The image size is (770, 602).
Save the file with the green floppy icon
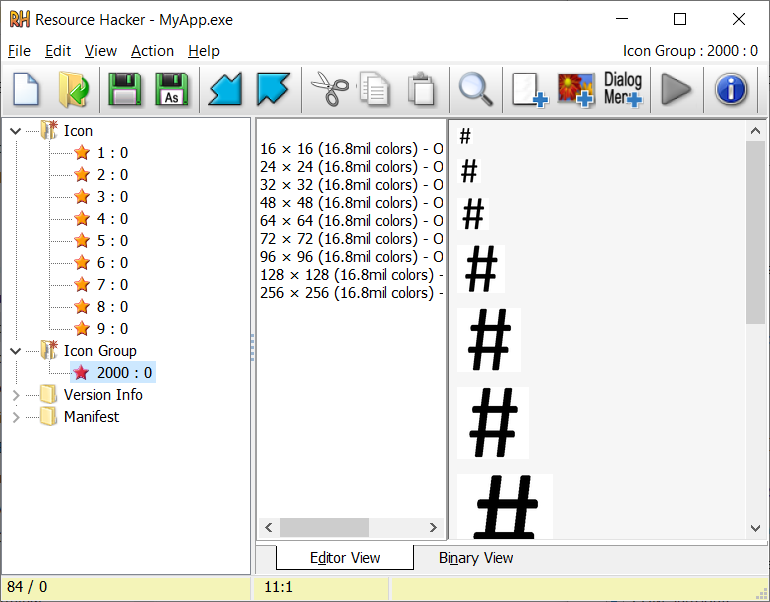pyautogui.click(x=124, y=89)
